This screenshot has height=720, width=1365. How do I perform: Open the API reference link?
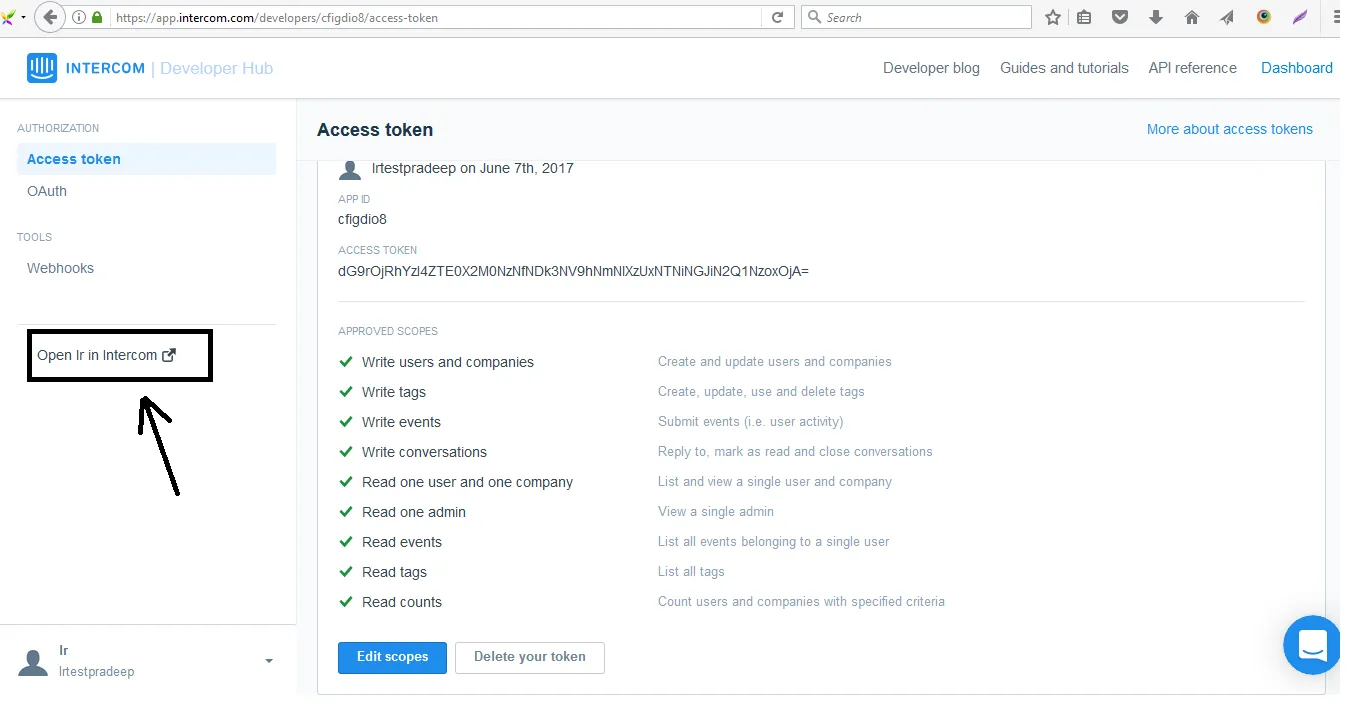[1192, 68]
